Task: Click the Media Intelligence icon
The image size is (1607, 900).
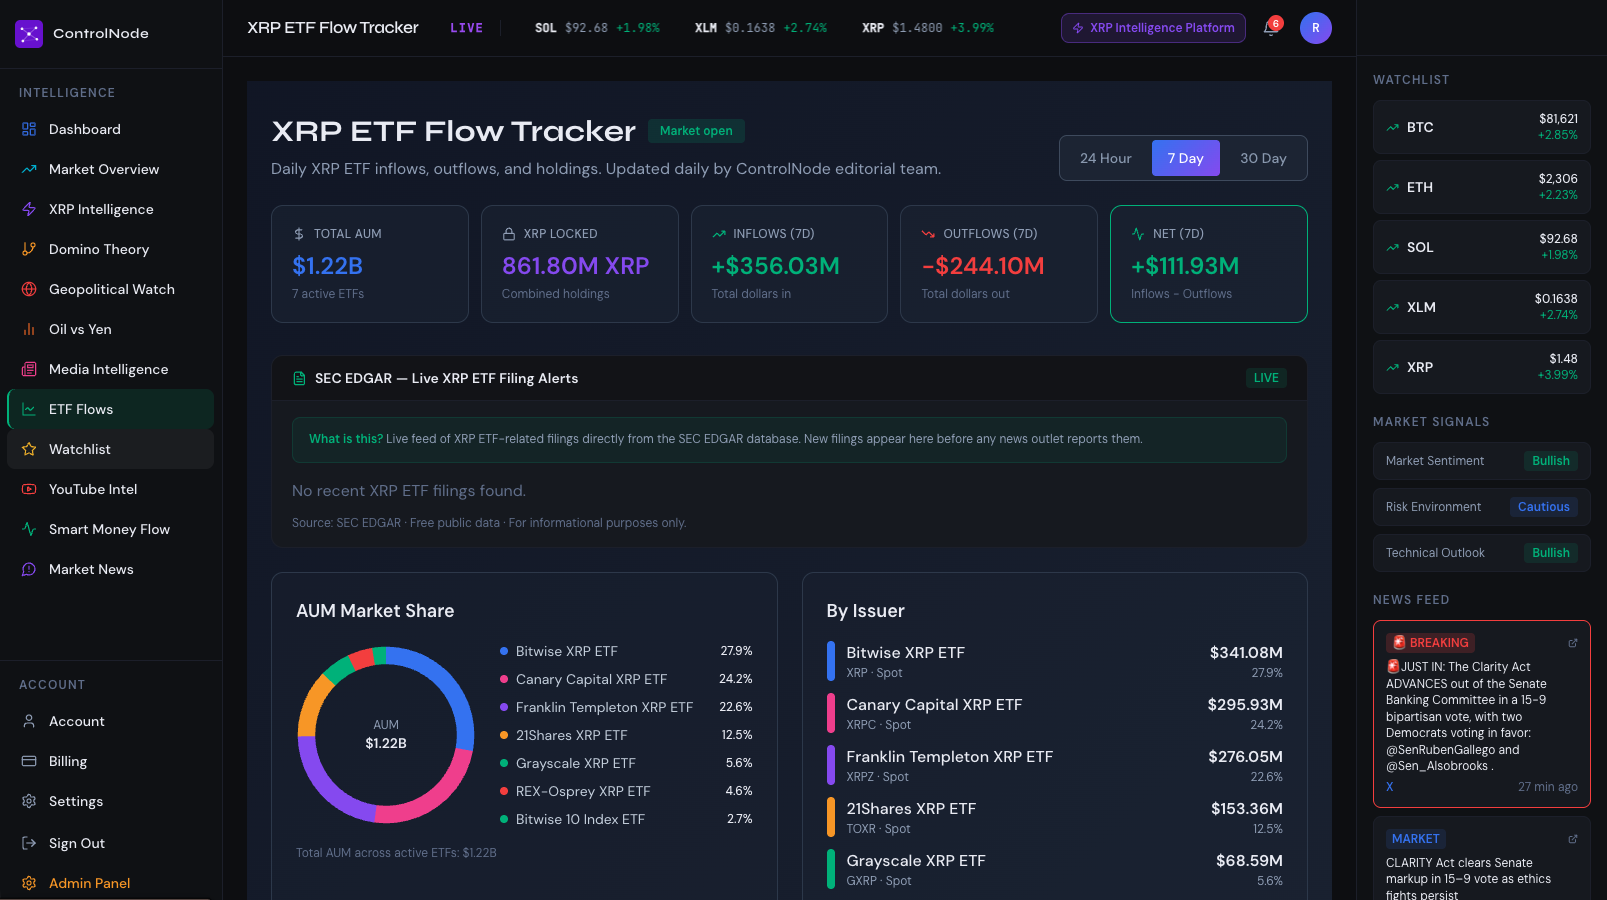Action: tap(29, 369)
